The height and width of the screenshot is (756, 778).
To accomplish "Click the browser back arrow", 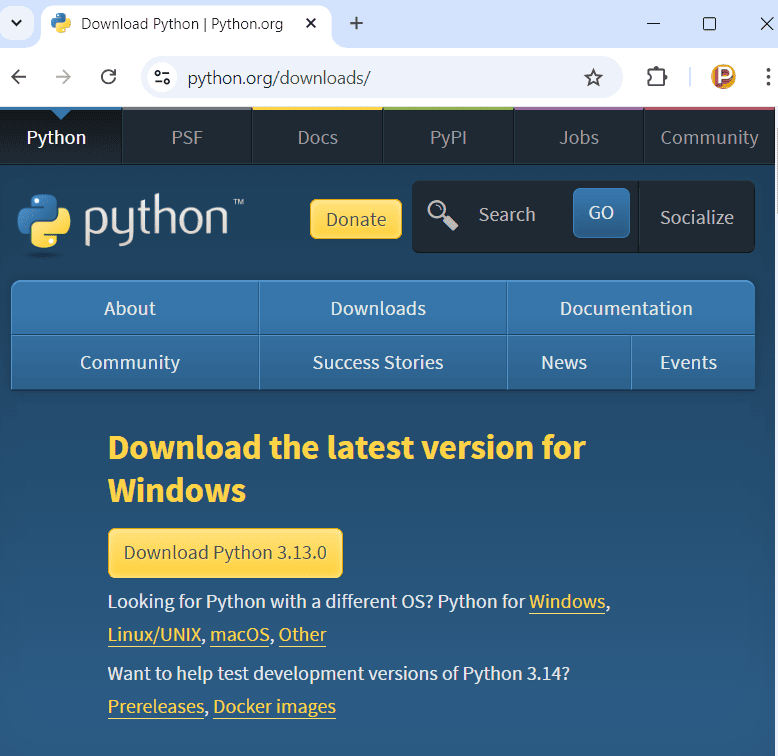I will pos(19,77).
